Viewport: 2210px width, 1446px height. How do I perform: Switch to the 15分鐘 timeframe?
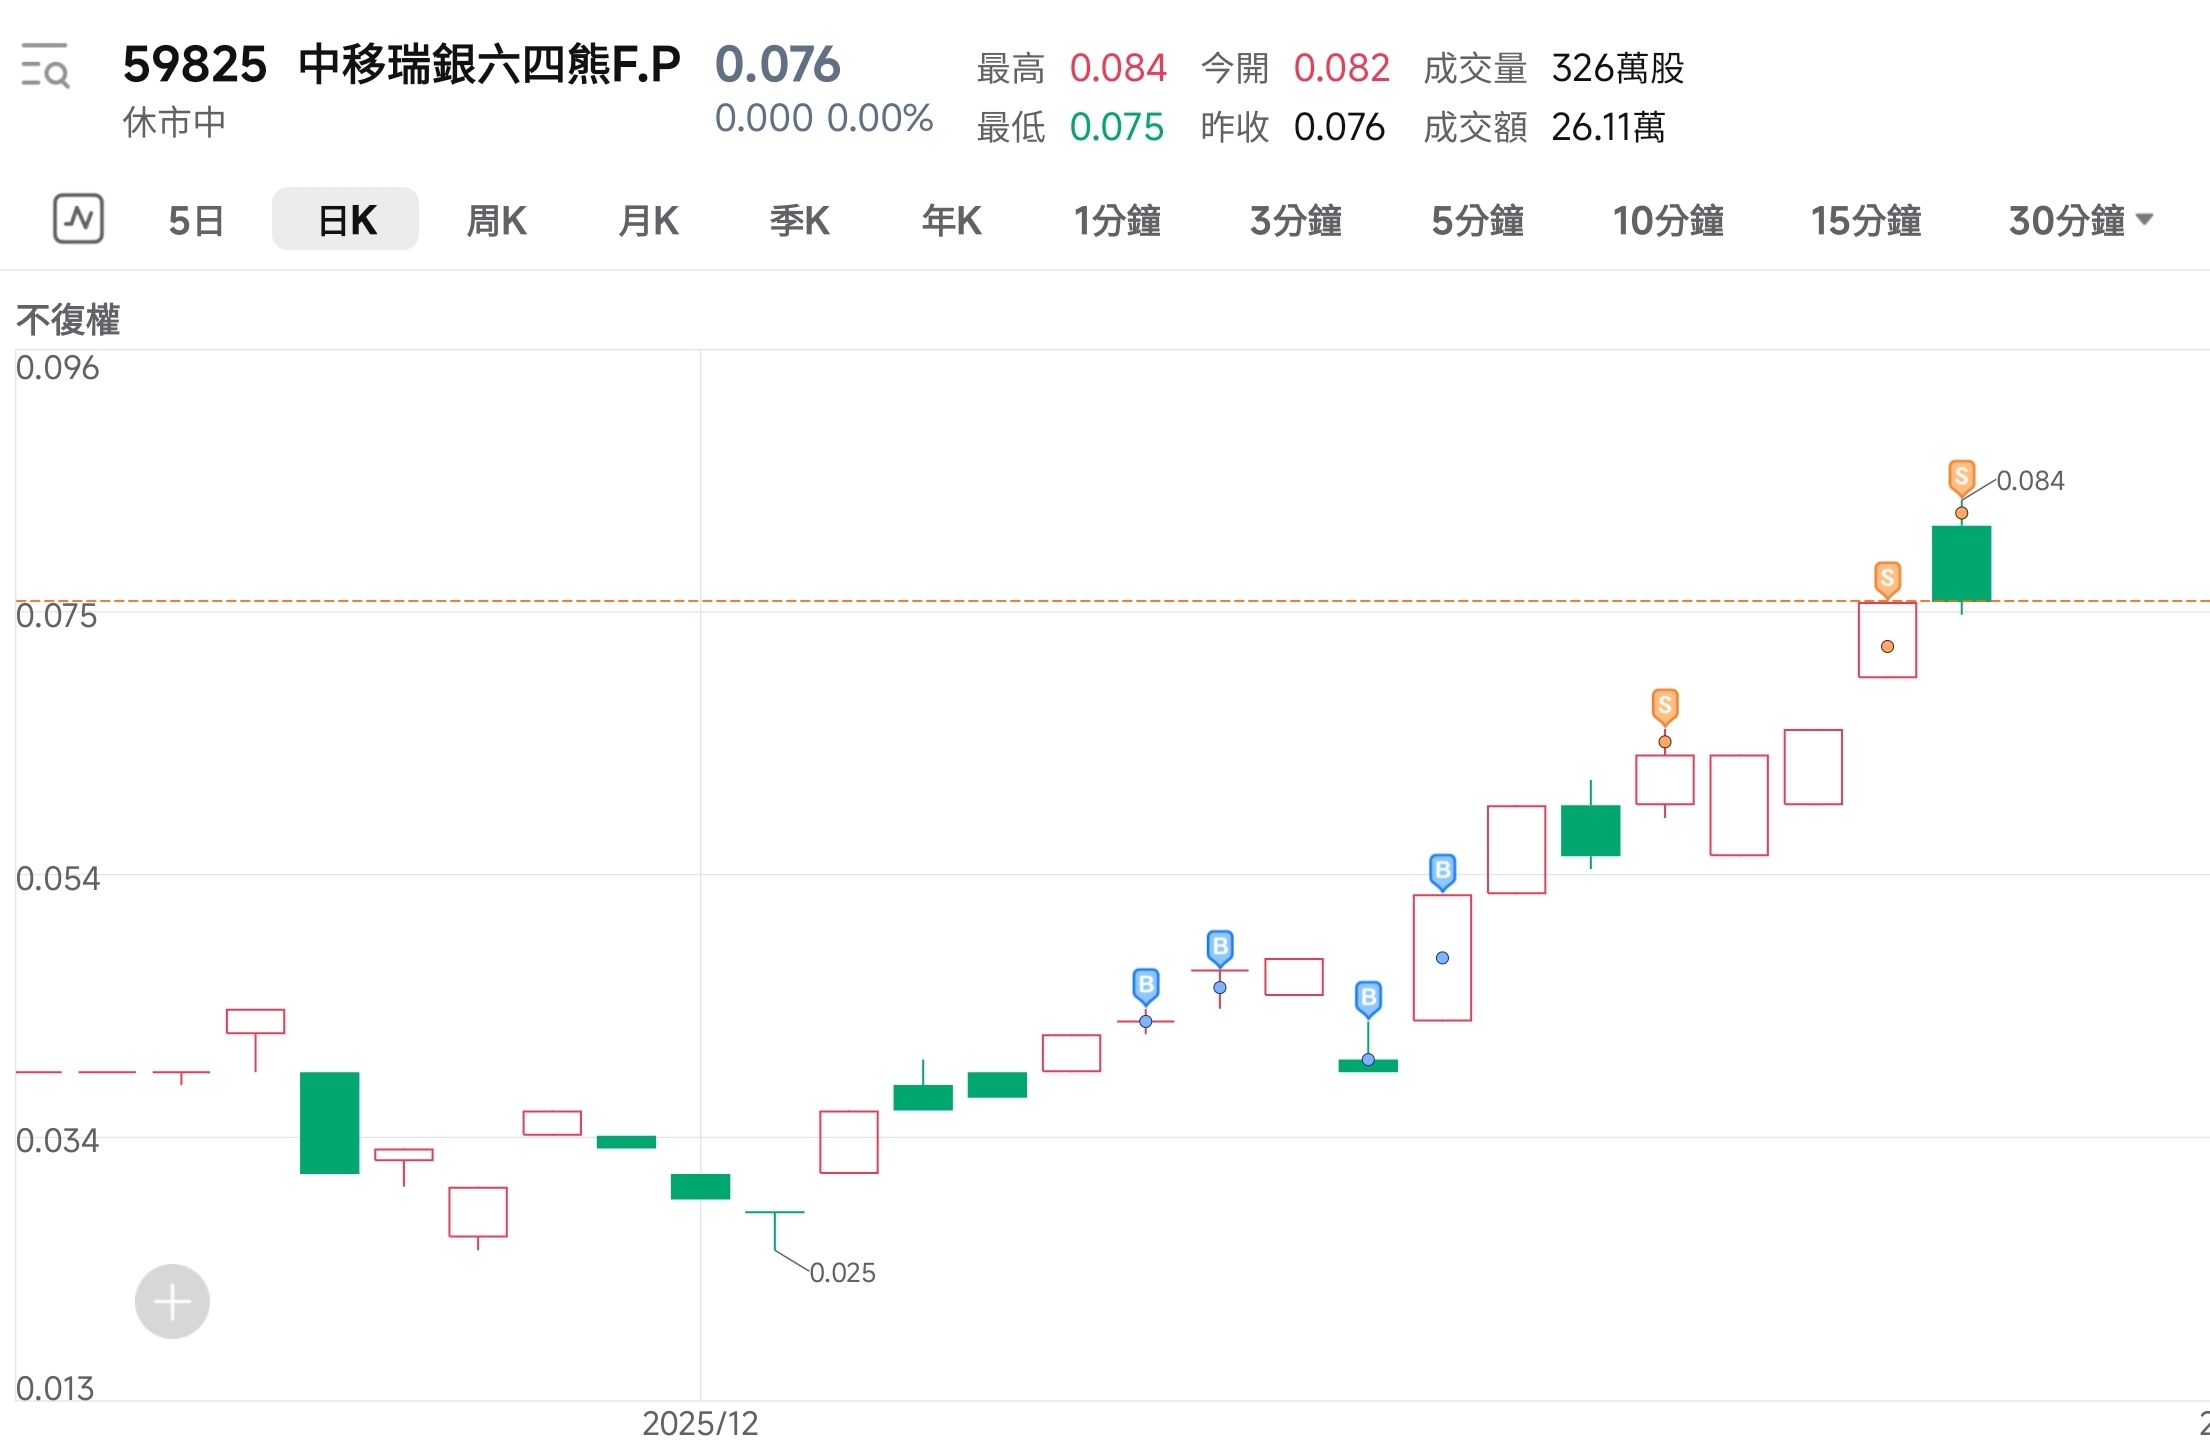pyautogui.click(x=1865, y=220)
